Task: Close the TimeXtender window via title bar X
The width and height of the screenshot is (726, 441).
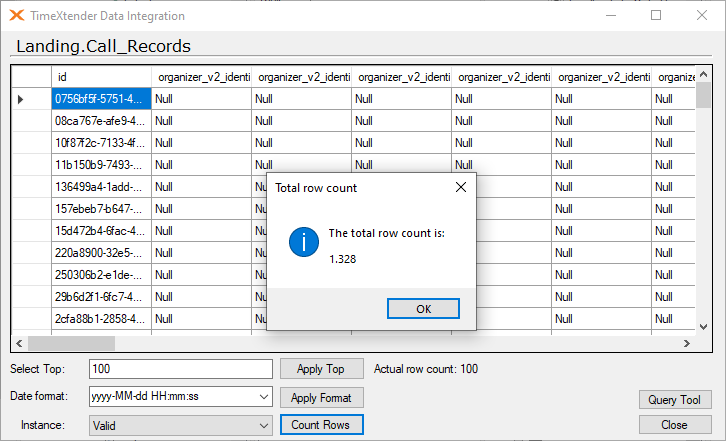Action: (x=701, y=15)
